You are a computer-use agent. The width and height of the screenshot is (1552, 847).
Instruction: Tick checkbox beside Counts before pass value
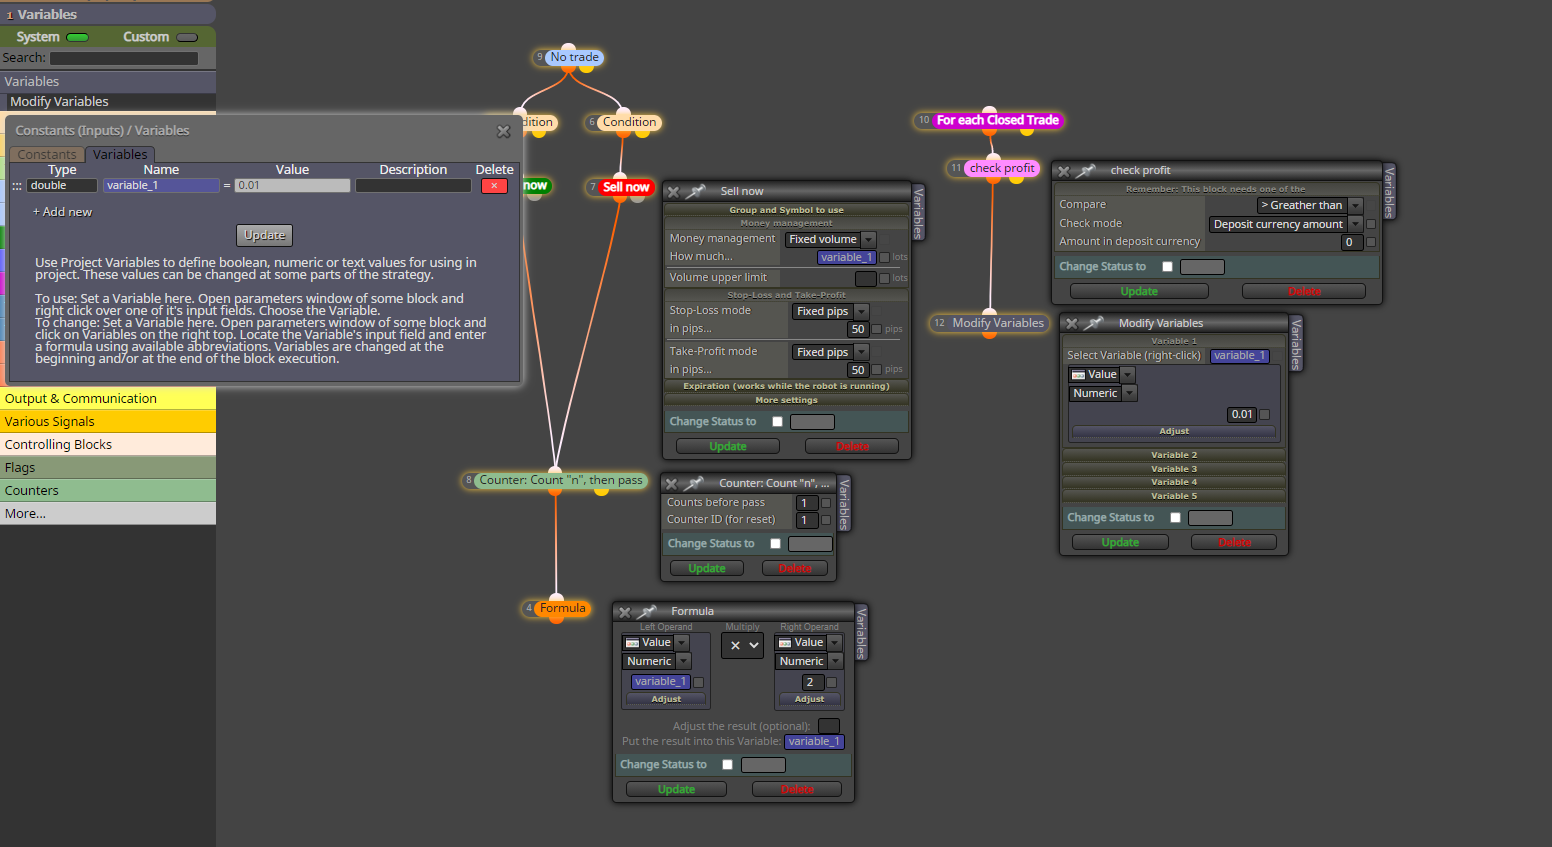[826, 503]
